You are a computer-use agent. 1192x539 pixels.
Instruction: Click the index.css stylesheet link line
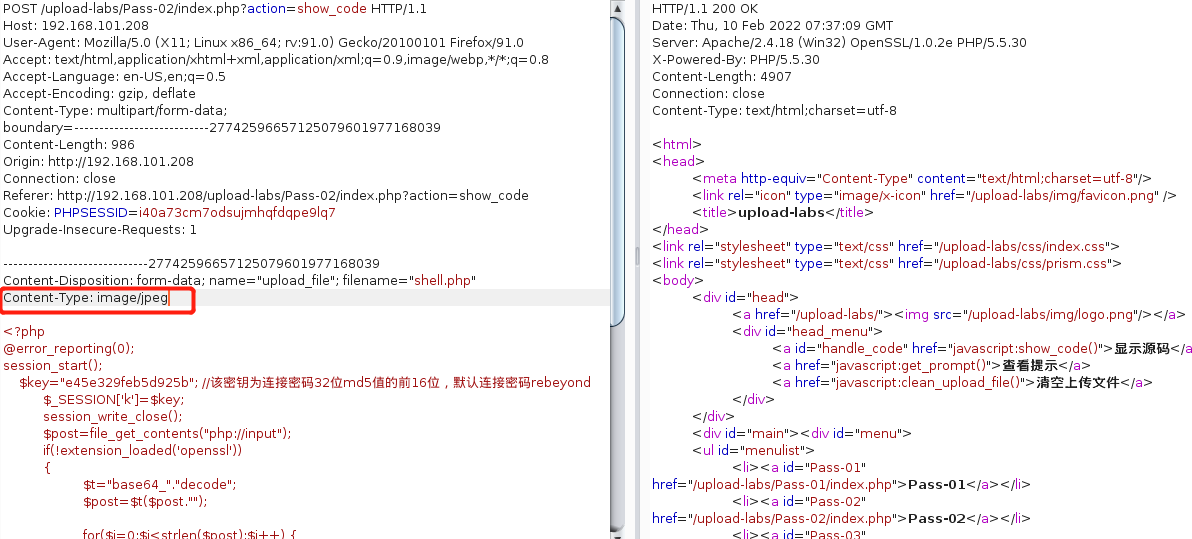886,246
